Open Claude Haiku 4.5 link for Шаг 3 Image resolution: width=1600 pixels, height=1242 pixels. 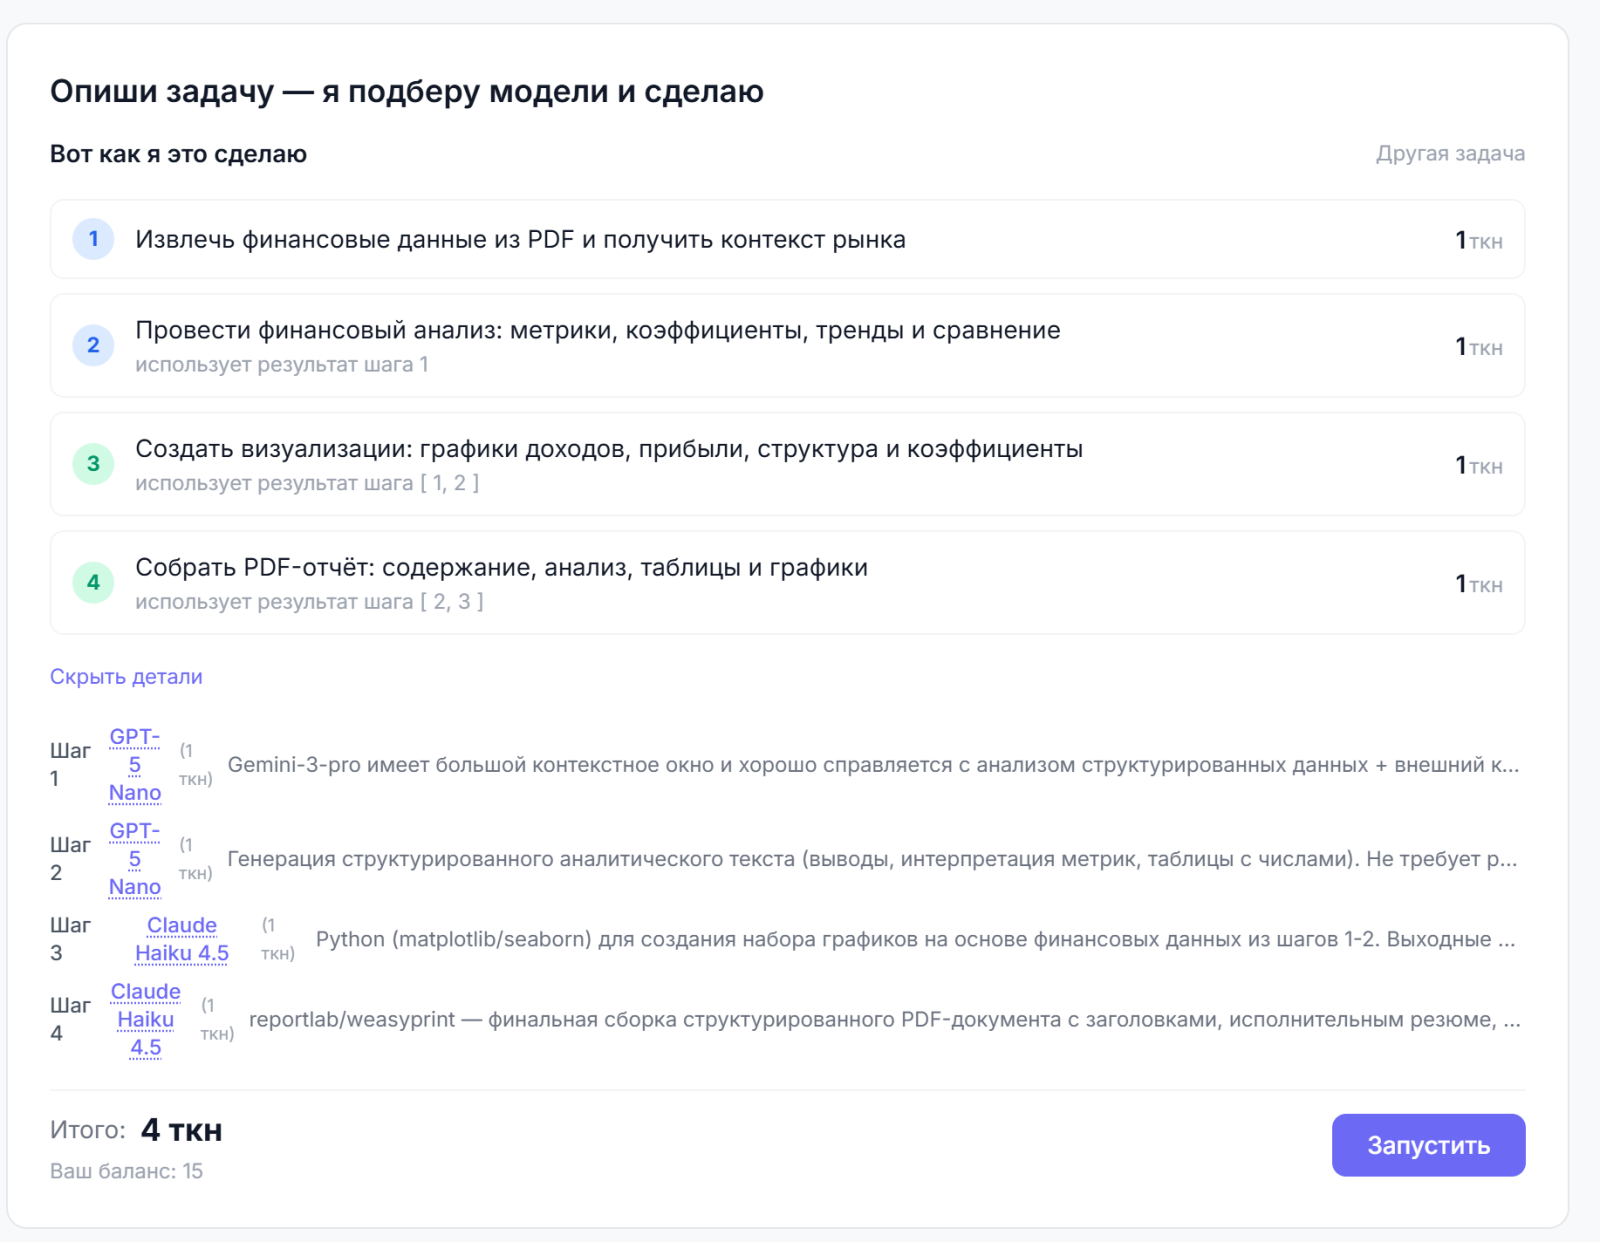182,939
